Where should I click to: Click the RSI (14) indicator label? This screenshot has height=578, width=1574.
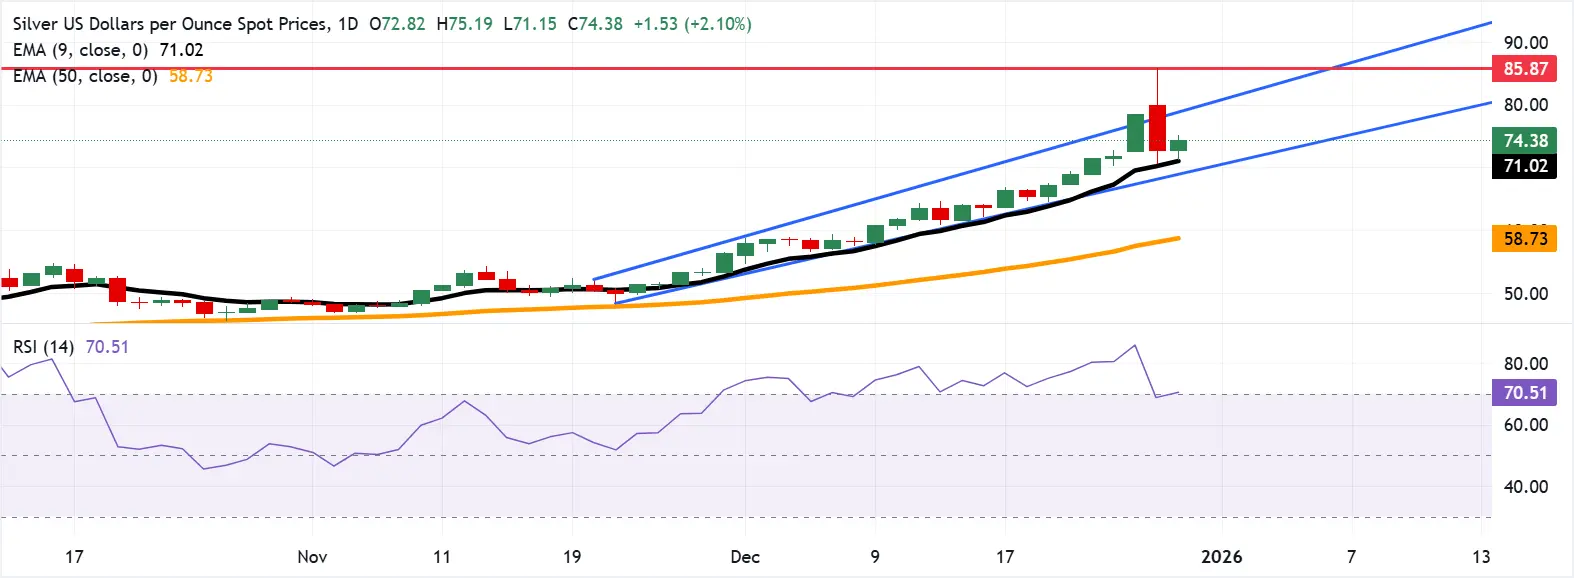click(43, 347)
